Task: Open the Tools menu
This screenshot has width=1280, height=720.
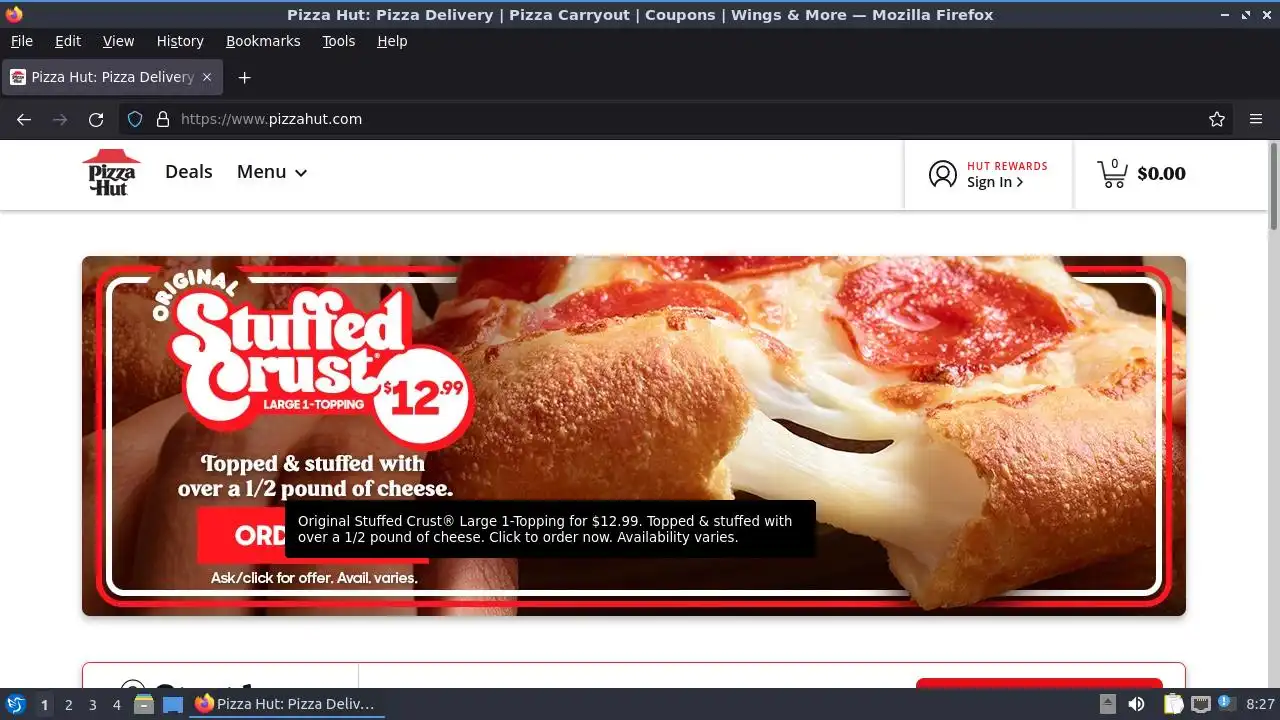Action: 338,41
